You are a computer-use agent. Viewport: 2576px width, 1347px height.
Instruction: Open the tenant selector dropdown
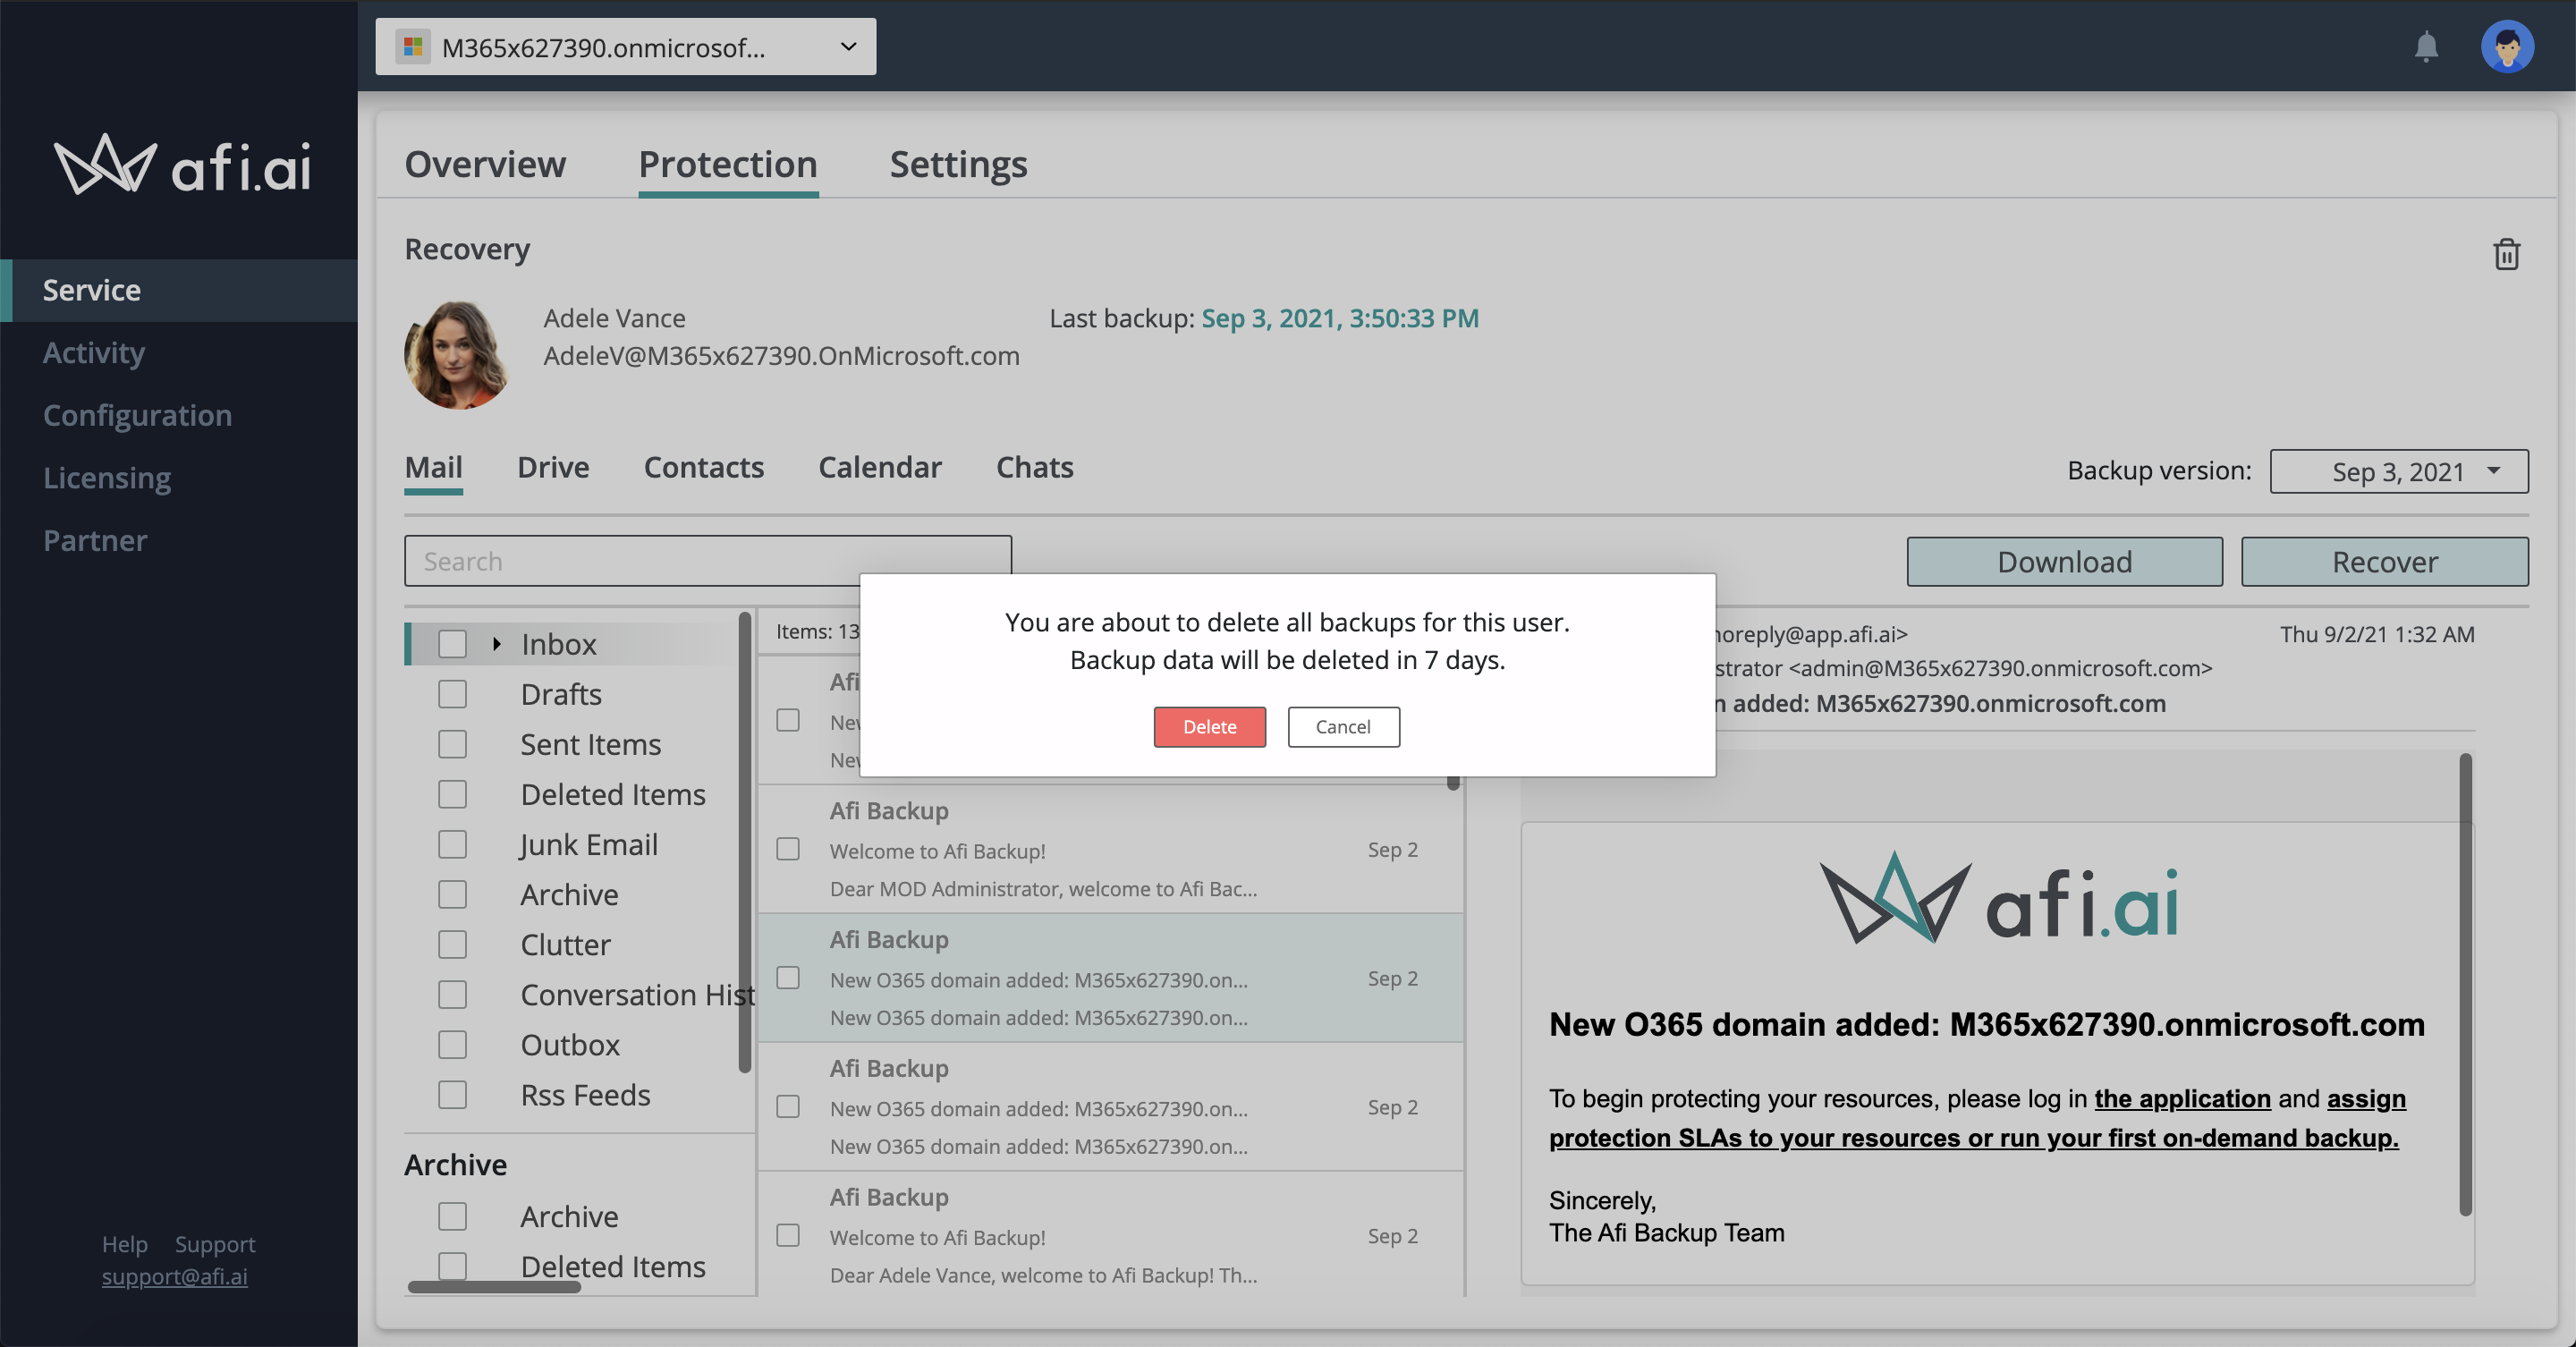pos(626,47)
